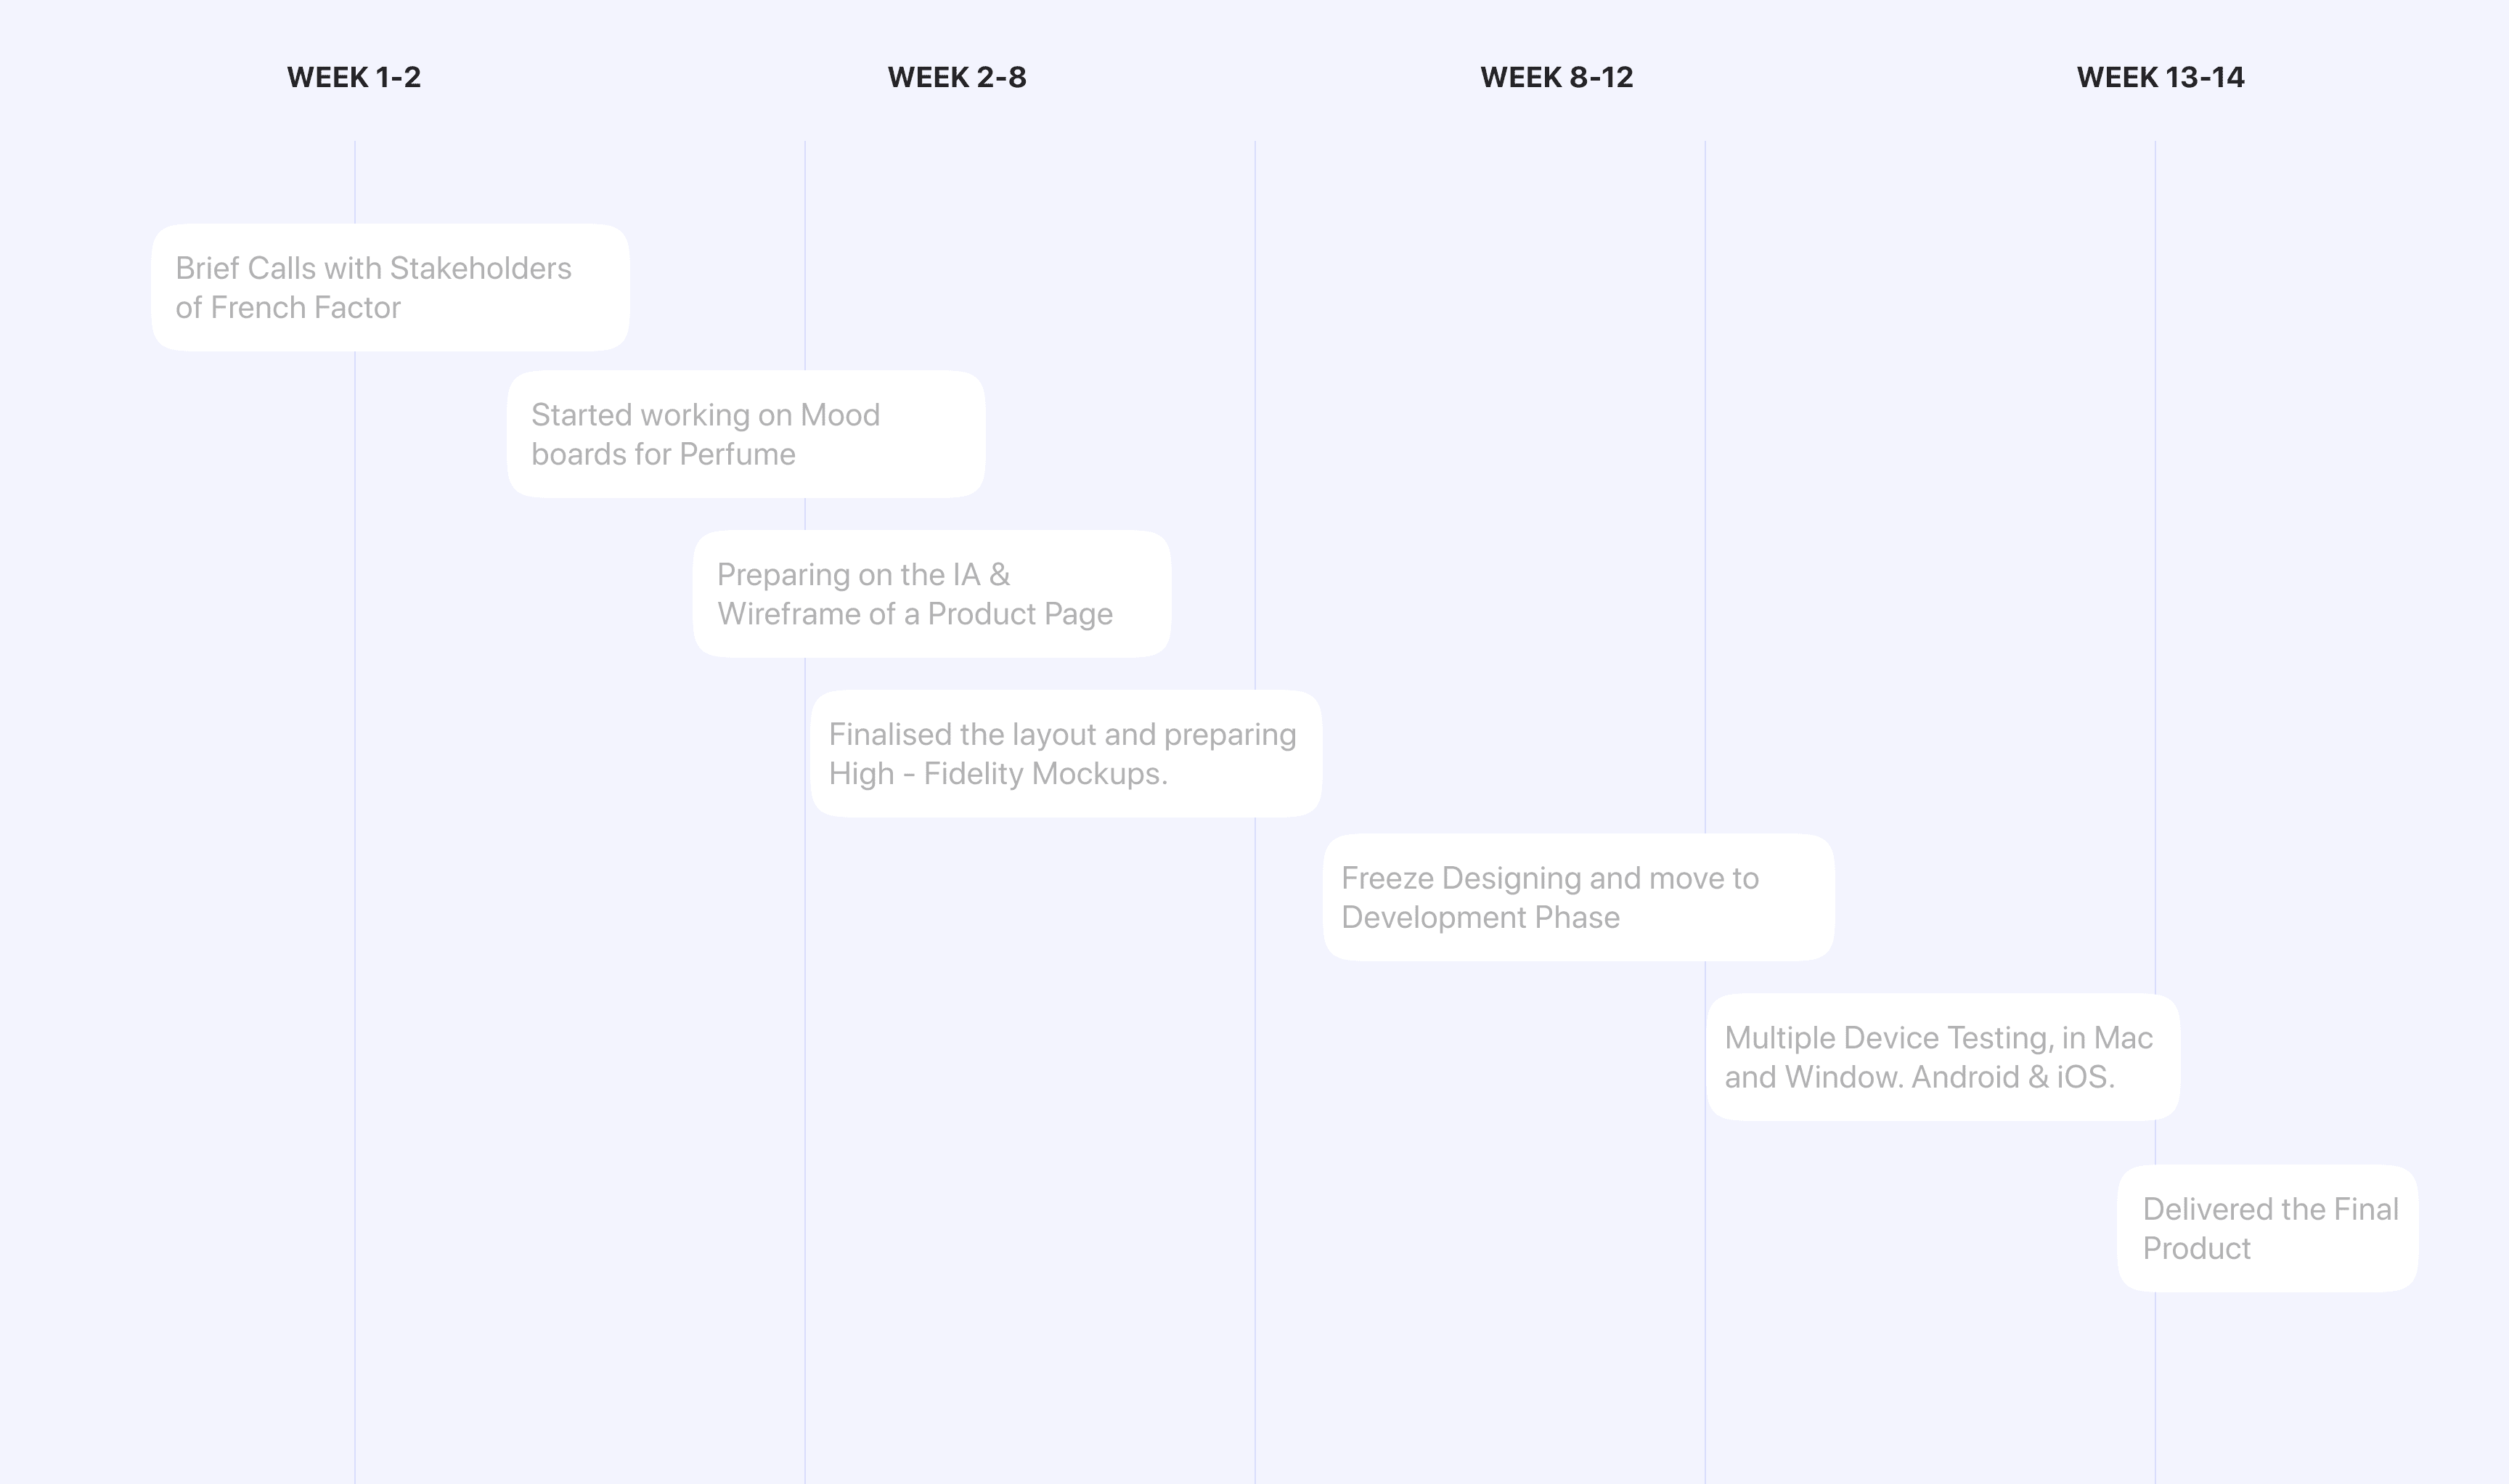Image resolution: width=2509 pixels, height=1484 pixels.
Task: Click the WEEK 8-12 timeline header
Action: (x=1556, y=77)
